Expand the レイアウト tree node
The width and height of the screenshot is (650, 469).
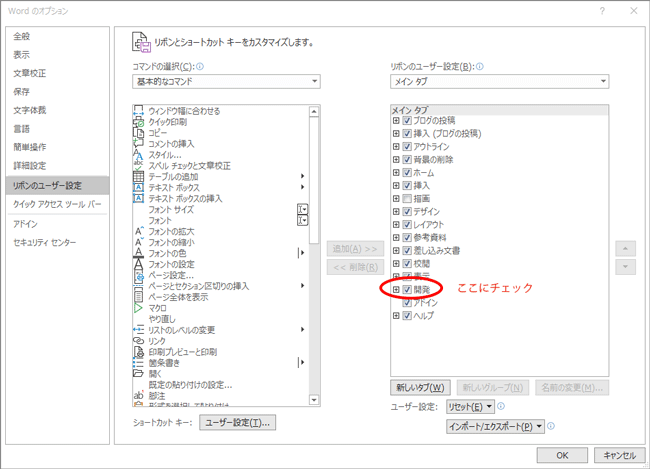[x=396, y=225]
